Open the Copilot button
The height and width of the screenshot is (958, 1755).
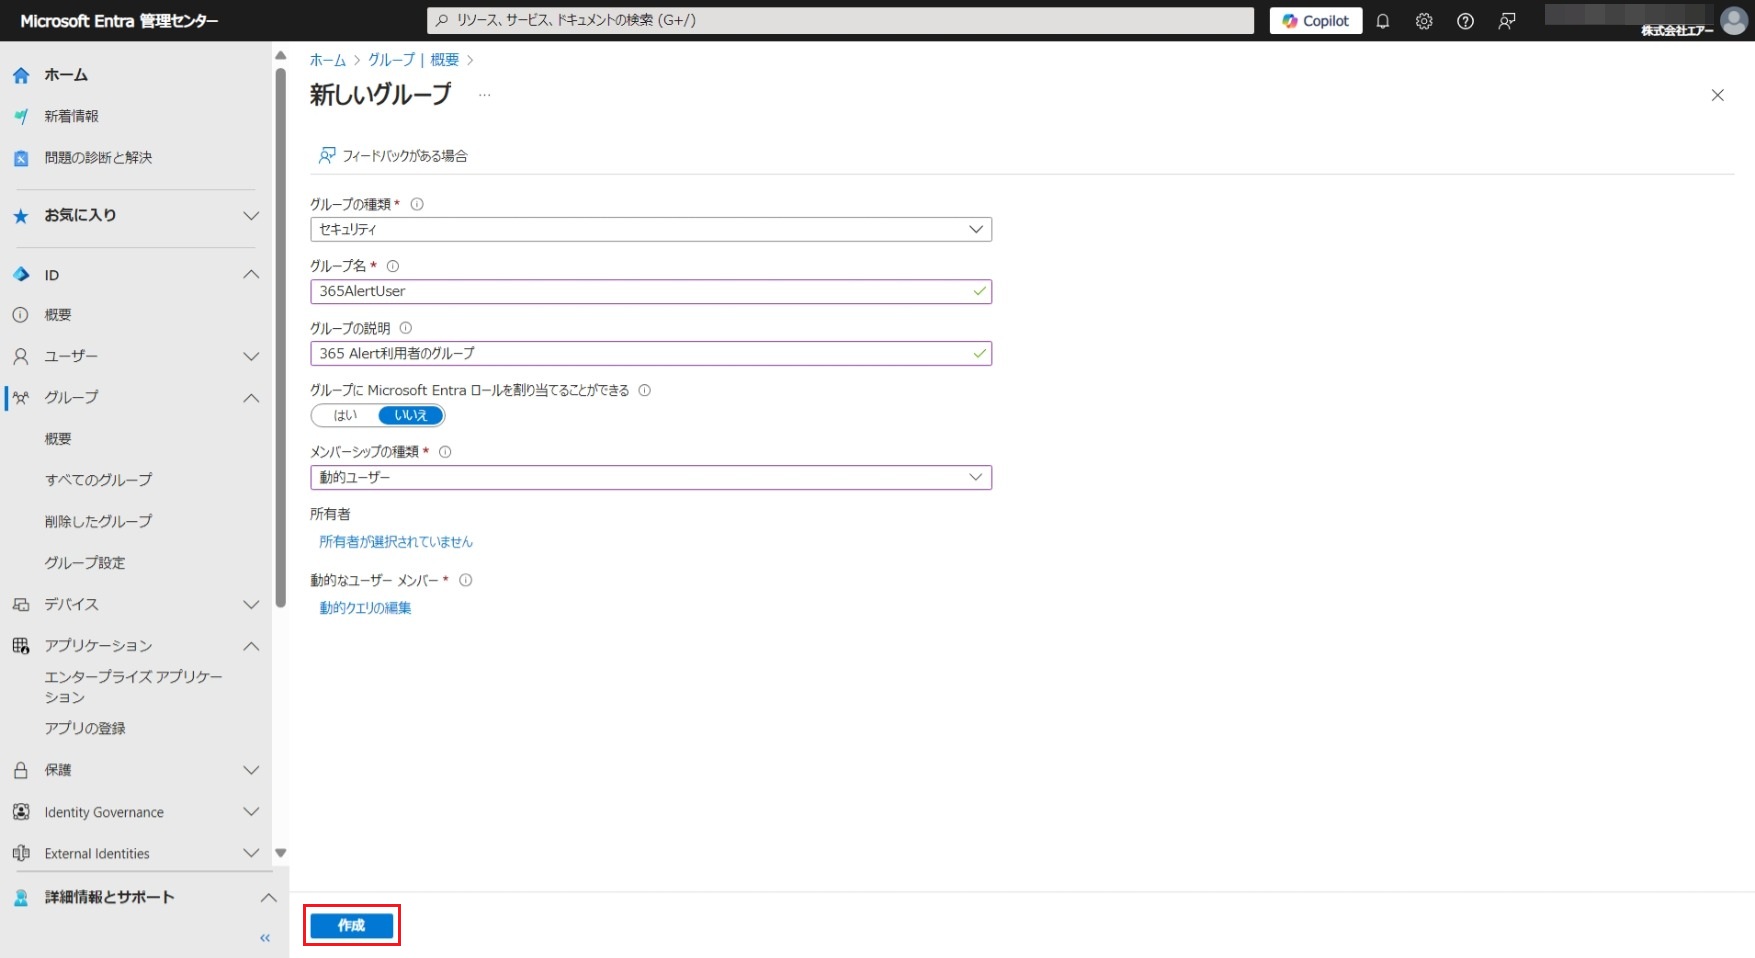coord(1315,21)
